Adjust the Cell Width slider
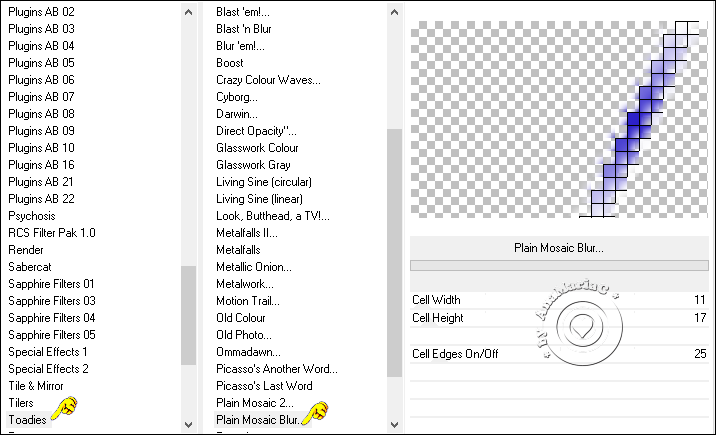716x435 pixels. click(560, 300)
